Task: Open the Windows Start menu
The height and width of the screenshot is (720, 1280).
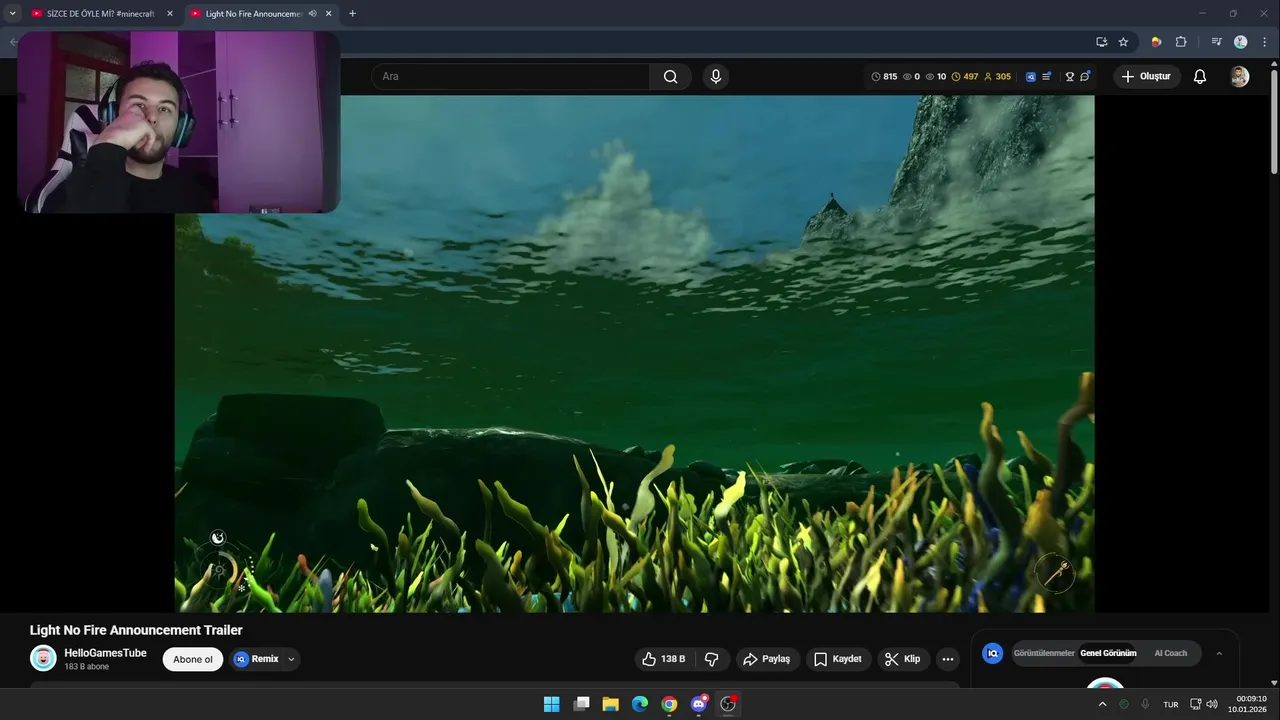Action: (552, 704)
